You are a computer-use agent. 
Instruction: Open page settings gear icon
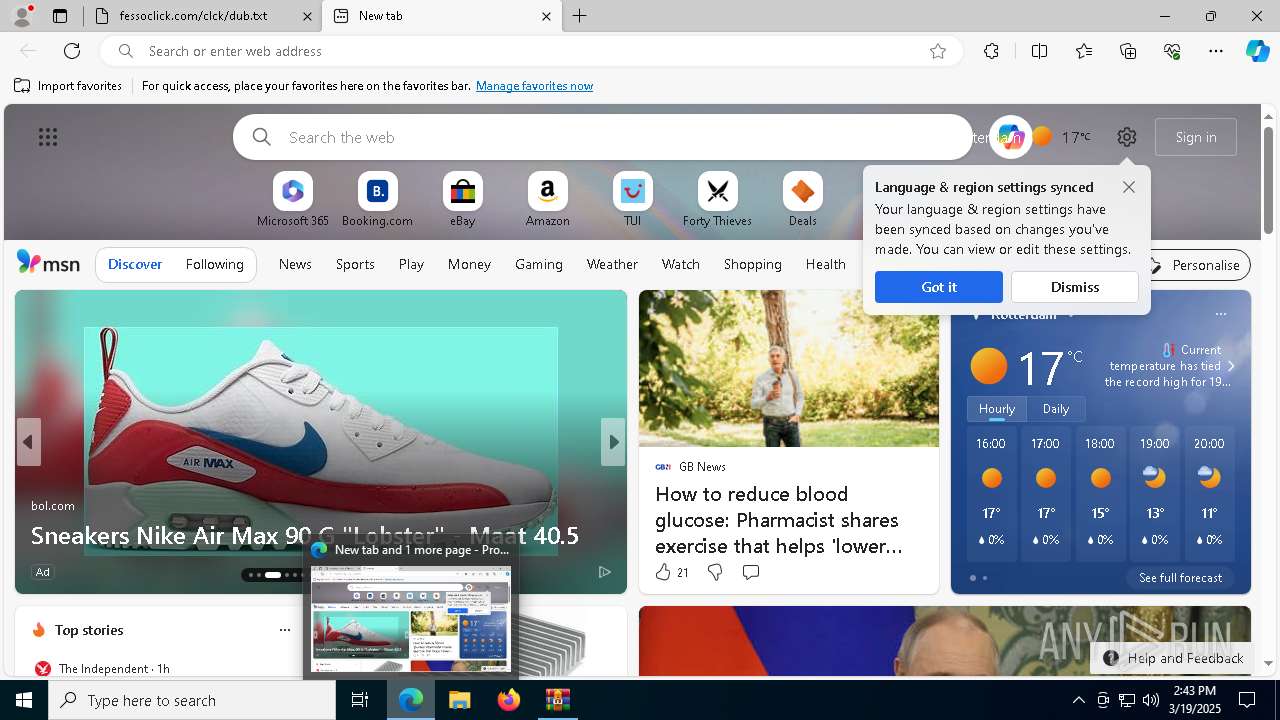coord(1127,137)
